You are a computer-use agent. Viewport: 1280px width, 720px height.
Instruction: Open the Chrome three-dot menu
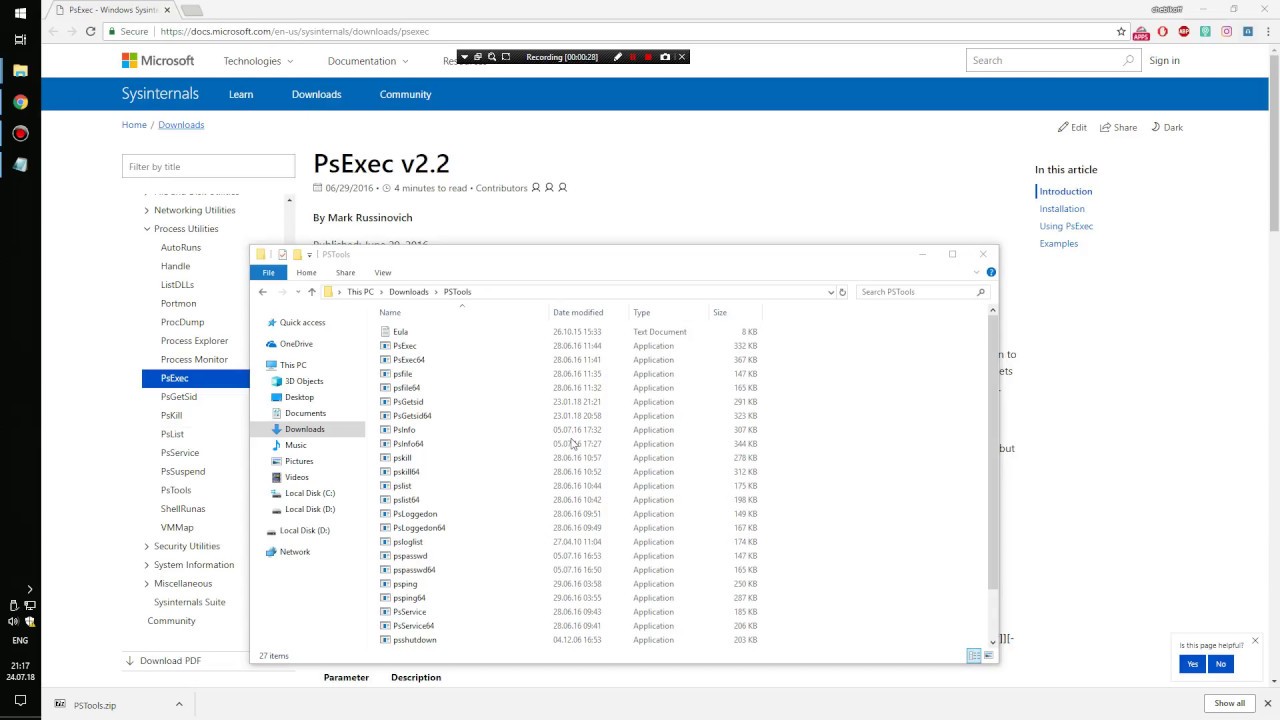tap(1267, 31)
